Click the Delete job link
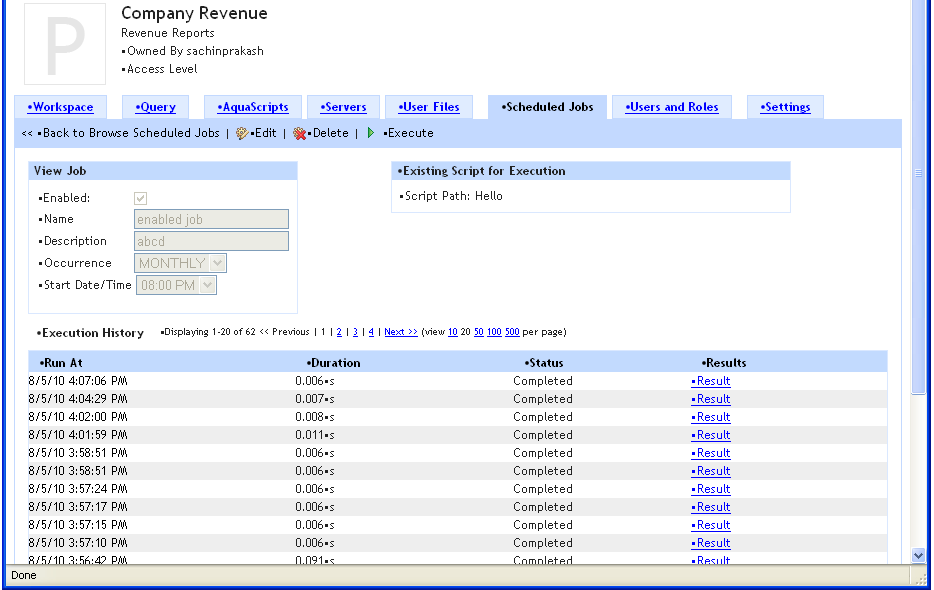This screenshot has height=590, width=934. (329, 133)
